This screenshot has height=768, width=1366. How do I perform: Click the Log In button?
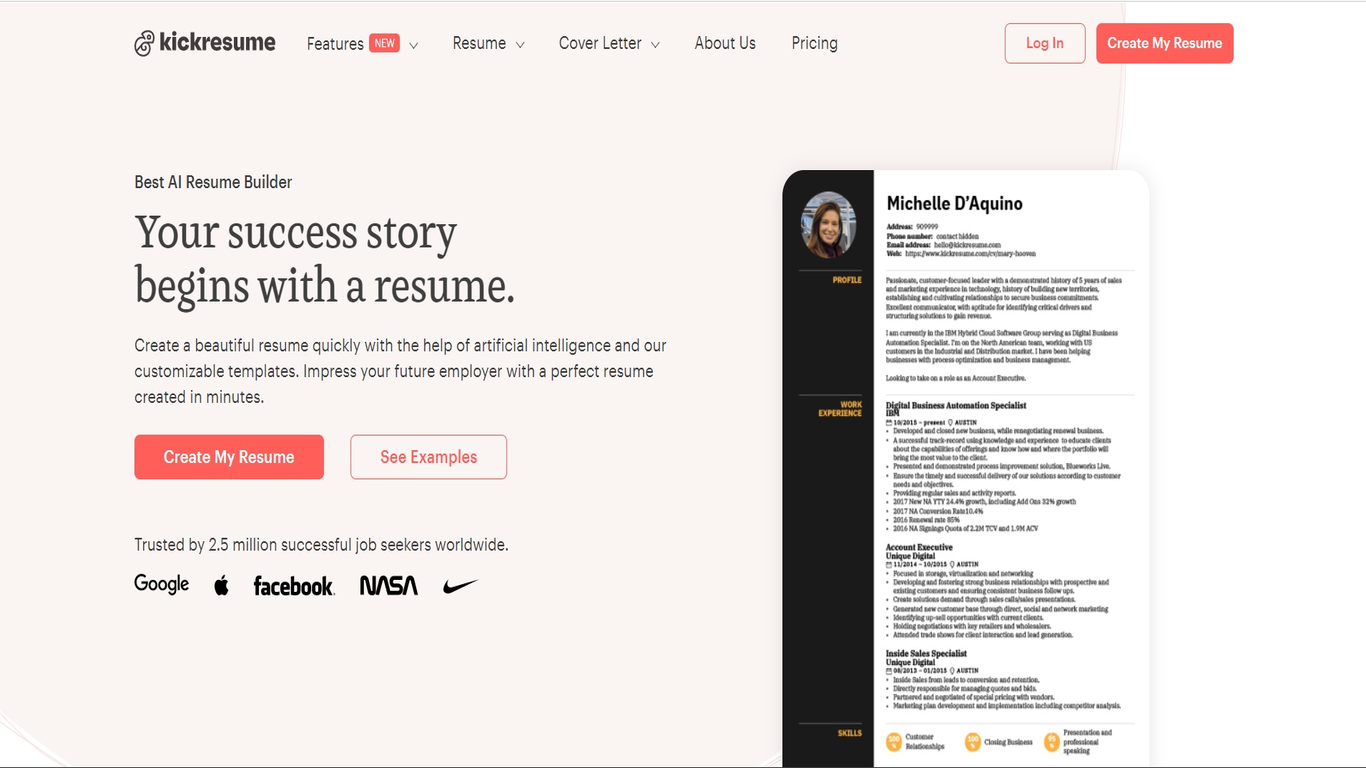coord(1044,43)
